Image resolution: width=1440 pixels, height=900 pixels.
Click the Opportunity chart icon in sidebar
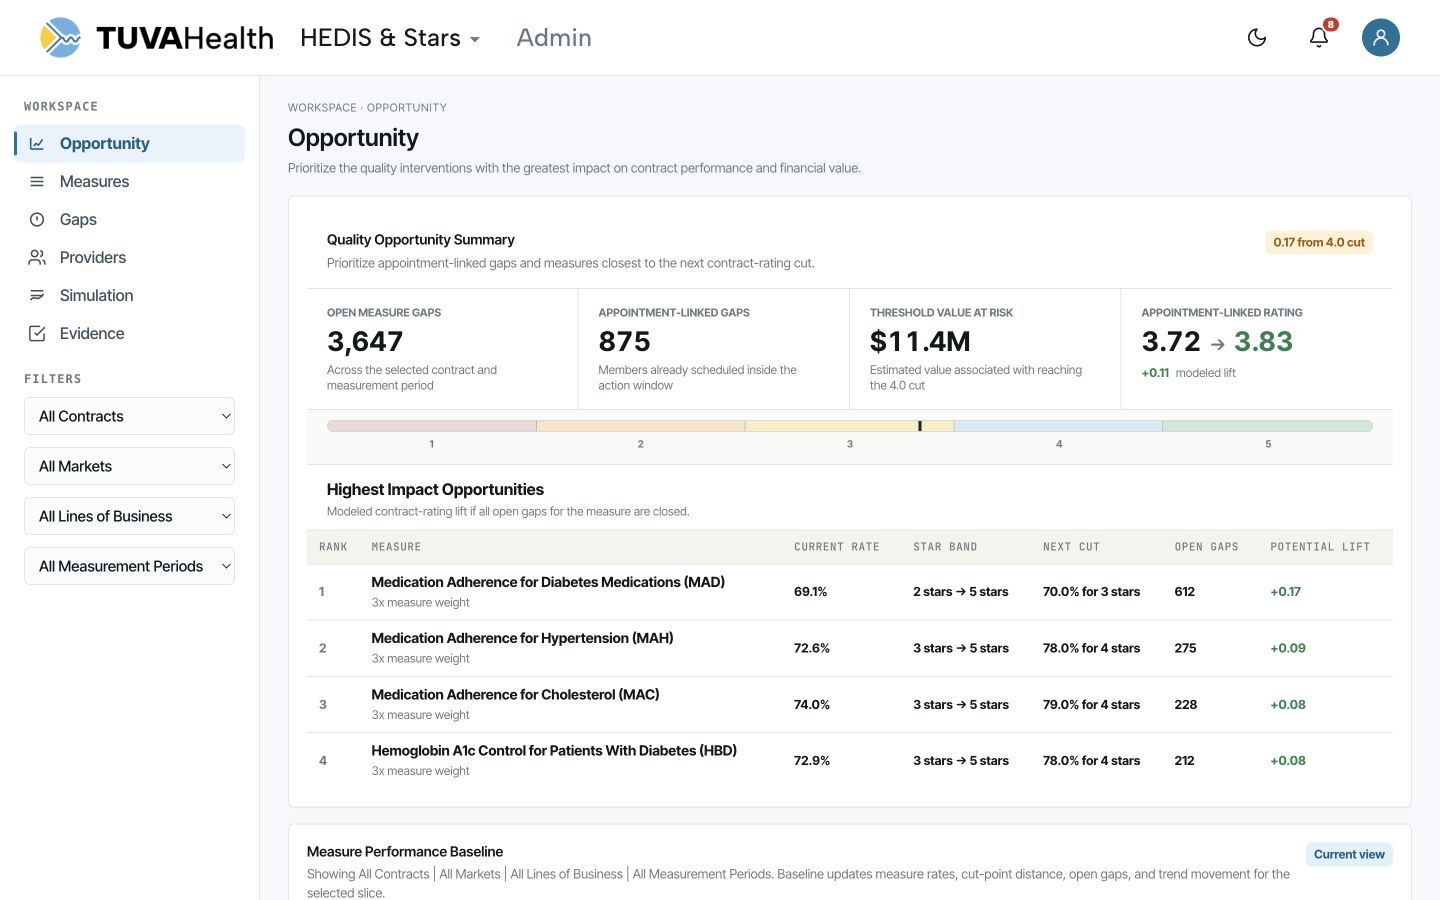[x=37, y=144]
